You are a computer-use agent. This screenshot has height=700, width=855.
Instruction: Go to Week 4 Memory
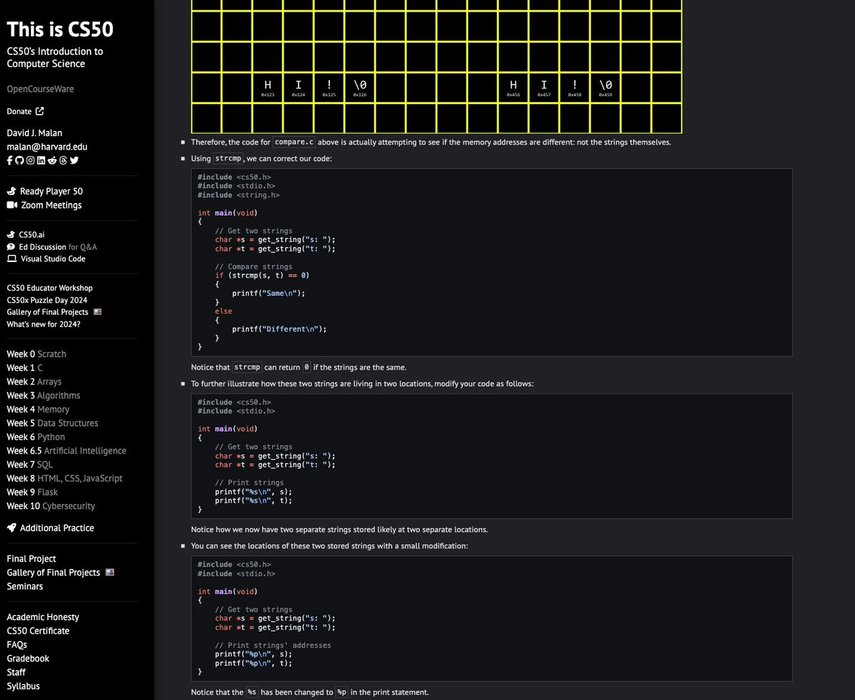(38, 409)
